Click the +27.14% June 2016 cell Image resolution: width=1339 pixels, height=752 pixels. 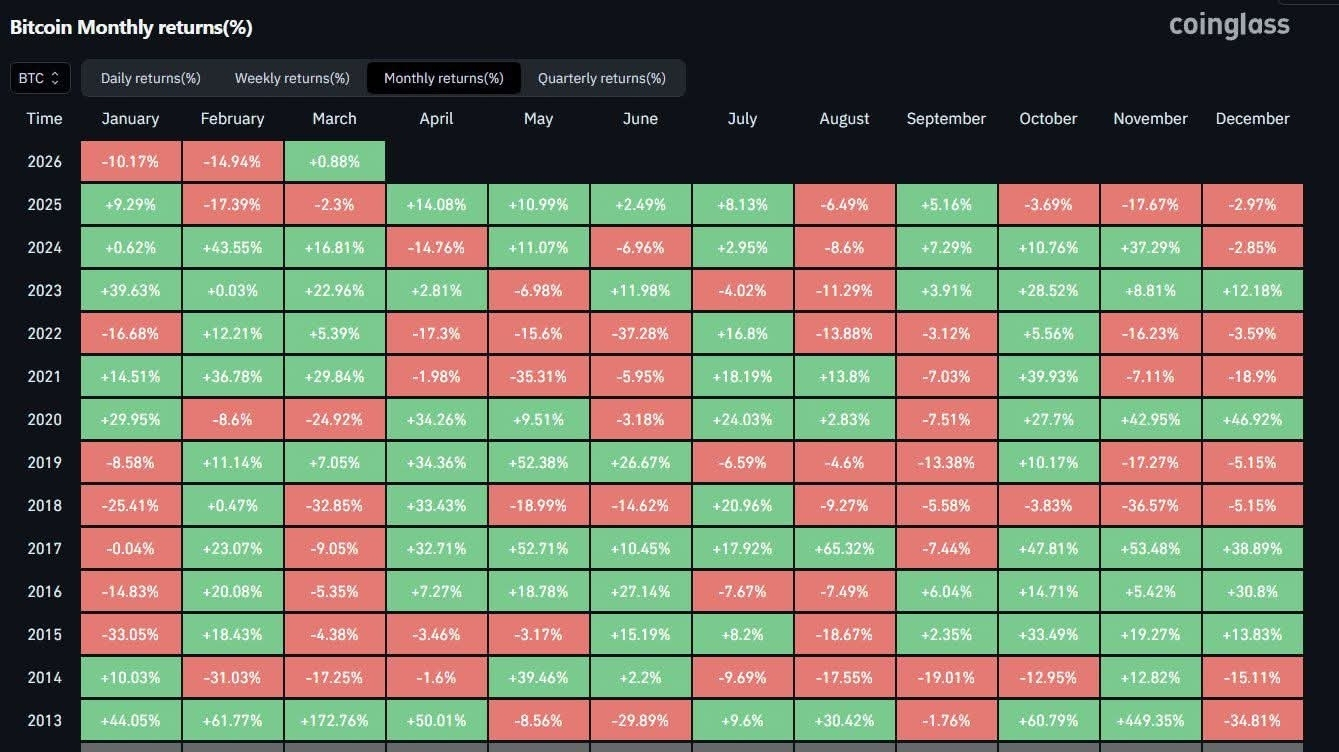click(640, 591)
